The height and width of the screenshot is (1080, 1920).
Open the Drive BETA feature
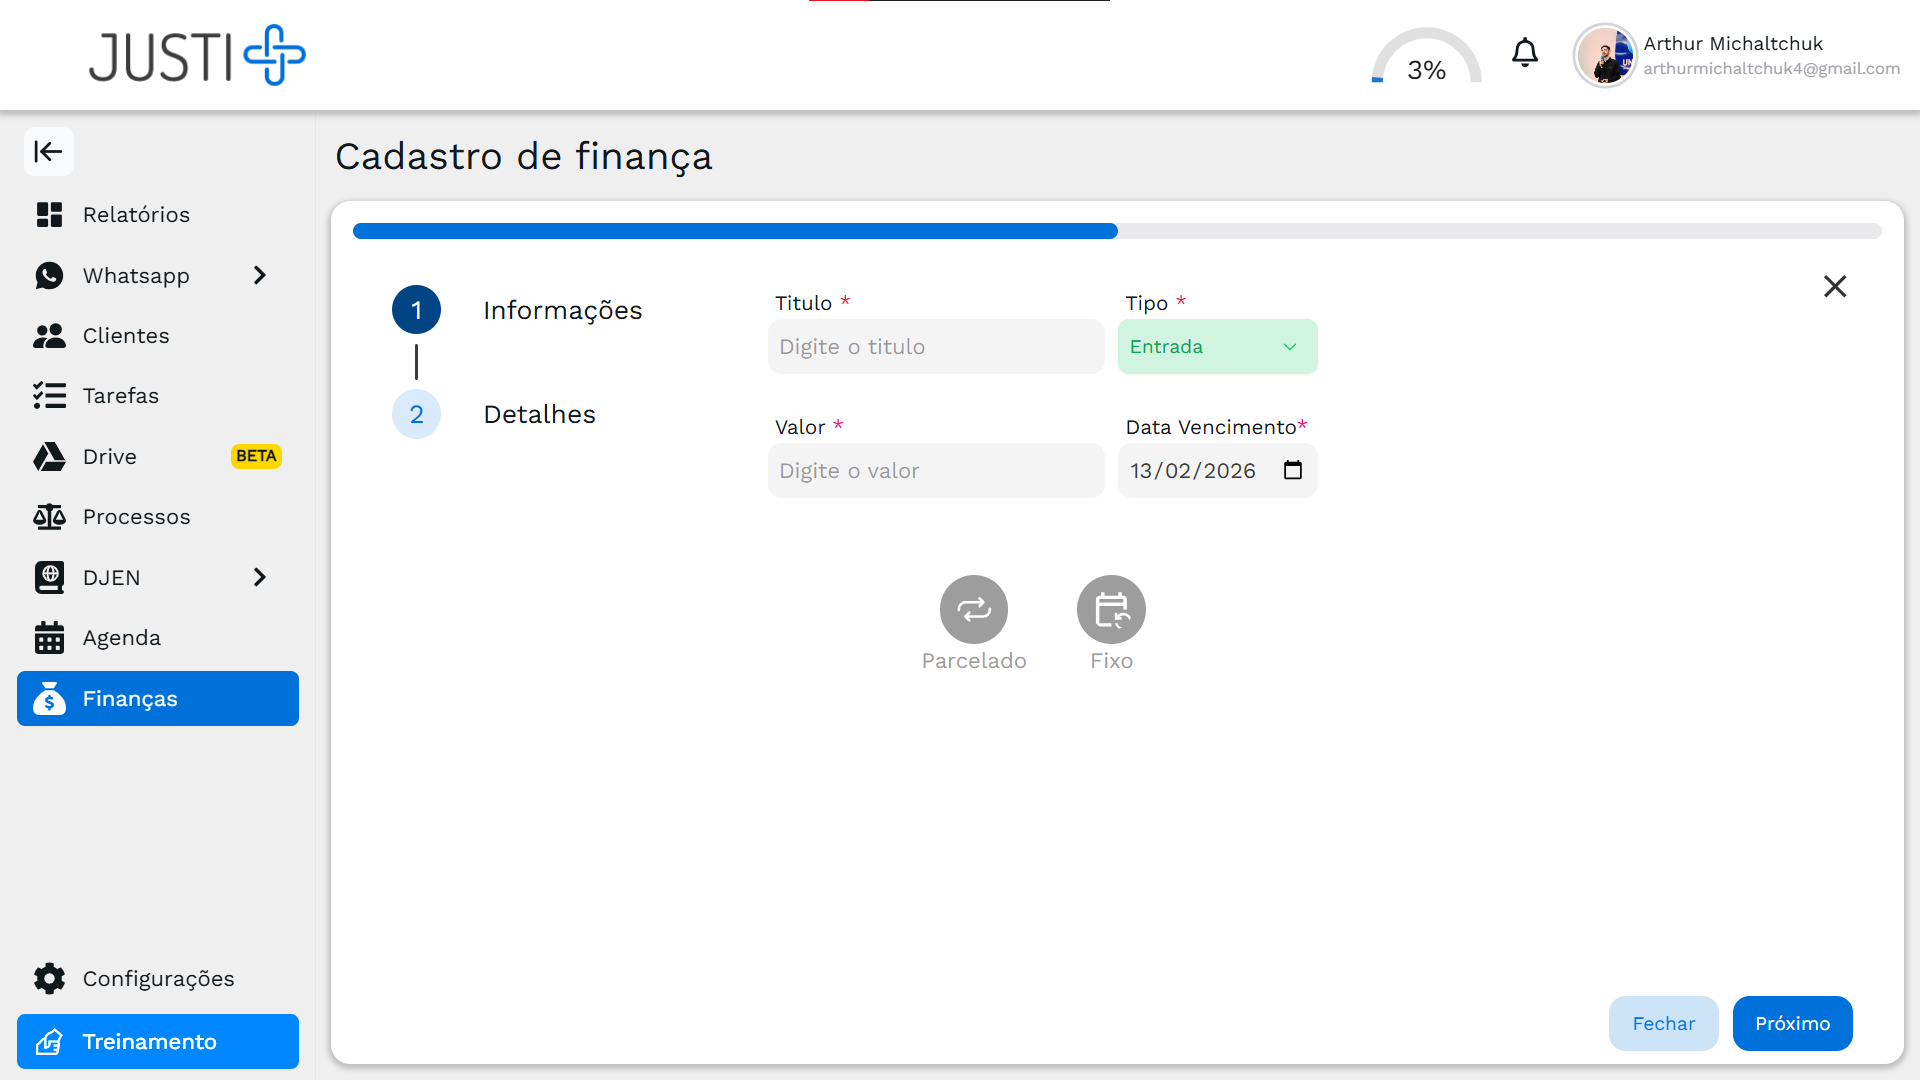tap(112, 457)
